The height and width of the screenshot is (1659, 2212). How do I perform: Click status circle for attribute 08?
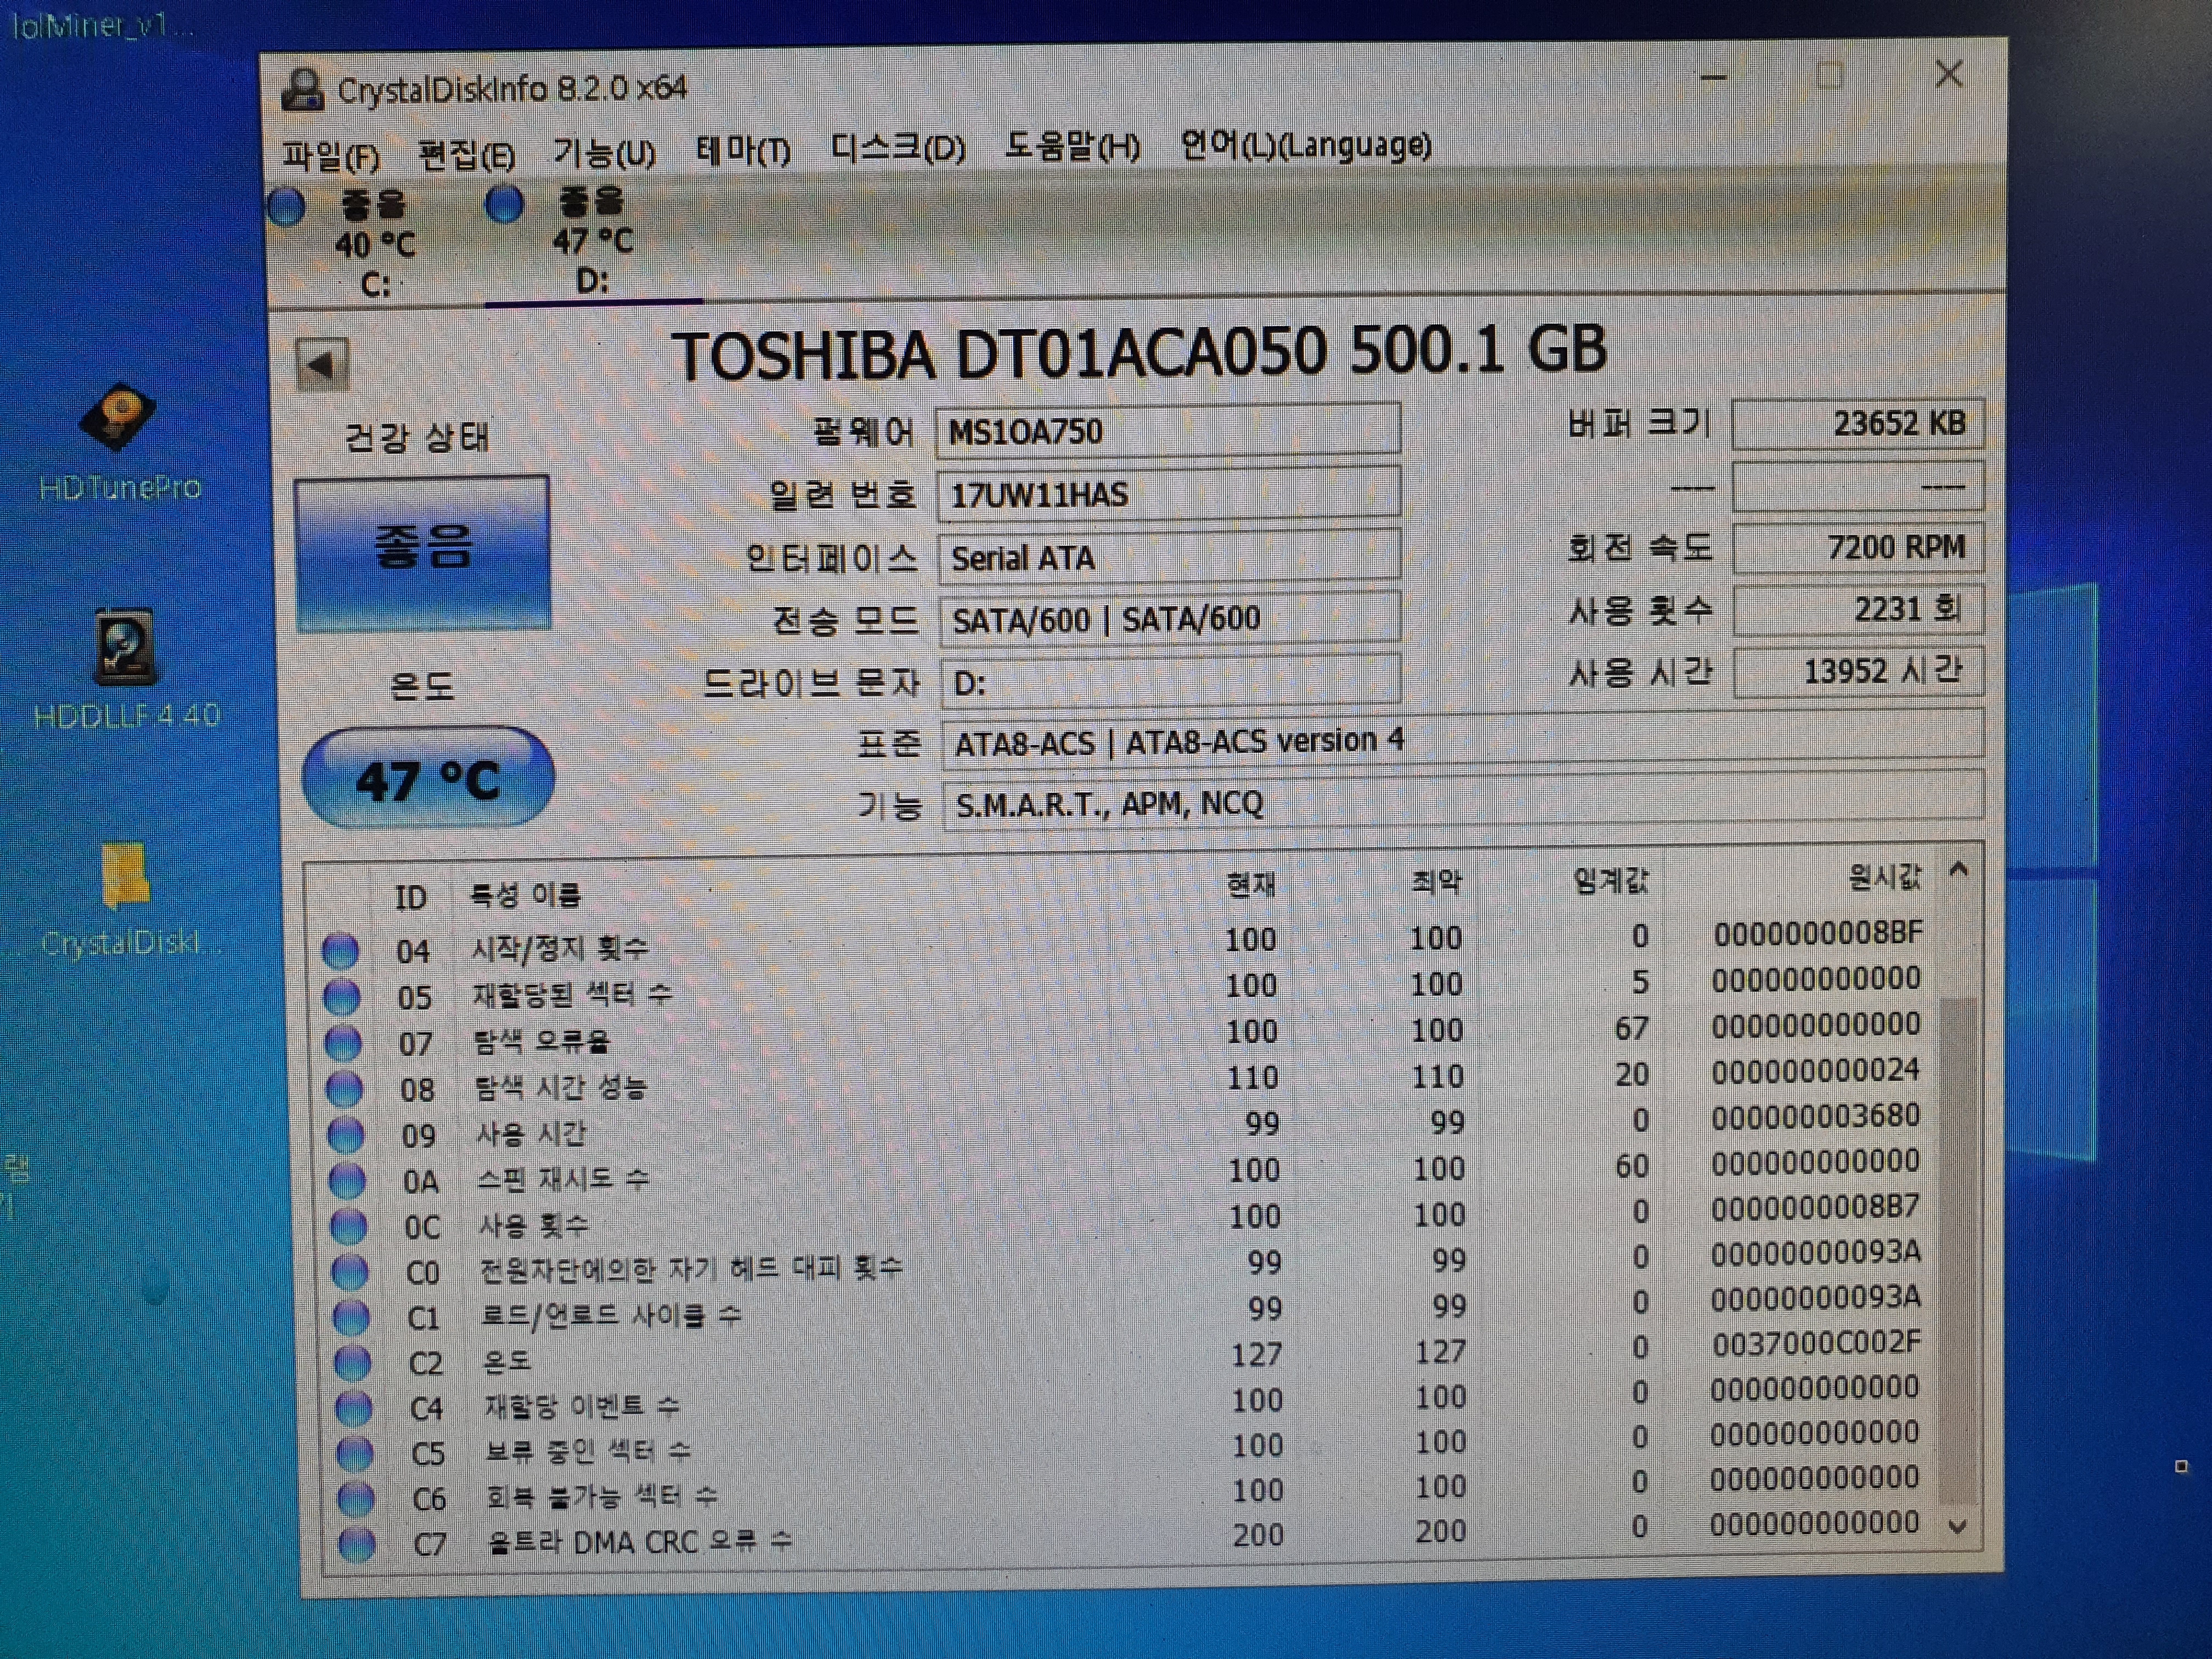click(344, 1088)
